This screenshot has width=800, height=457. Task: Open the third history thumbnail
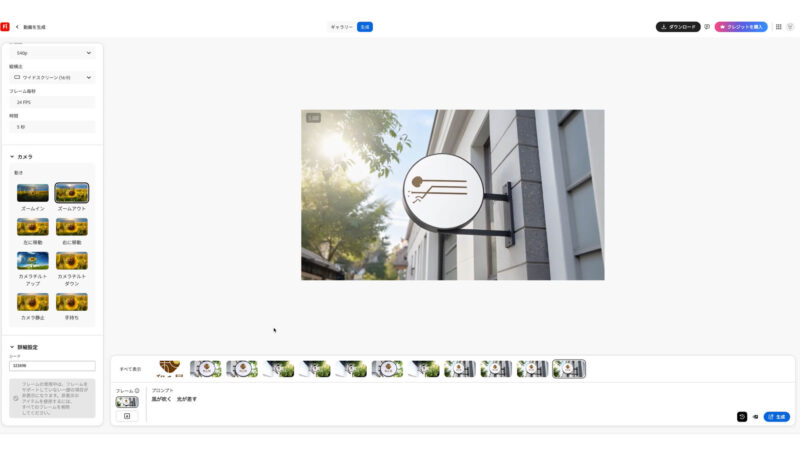click(242, 369)
